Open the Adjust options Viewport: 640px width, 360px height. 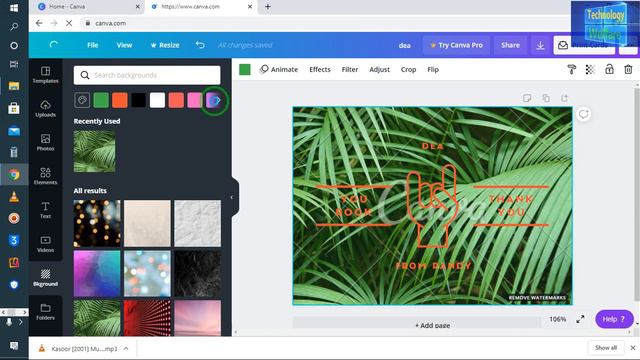pyautogui.click(x=379, y=69)
